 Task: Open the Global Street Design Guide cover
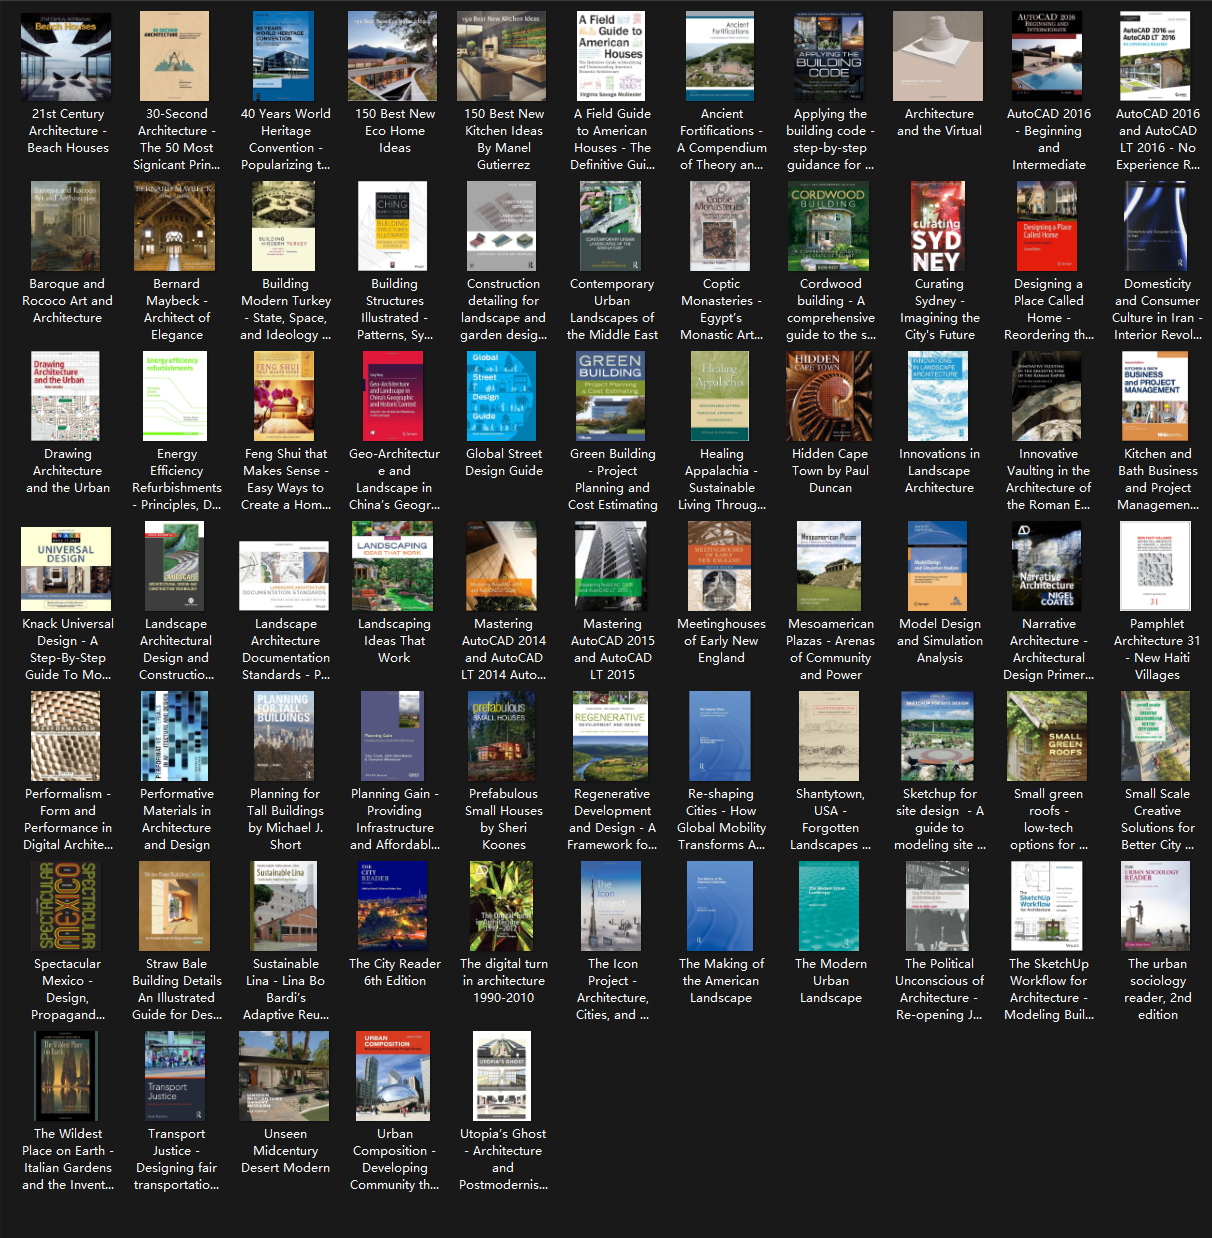(502, 396)
